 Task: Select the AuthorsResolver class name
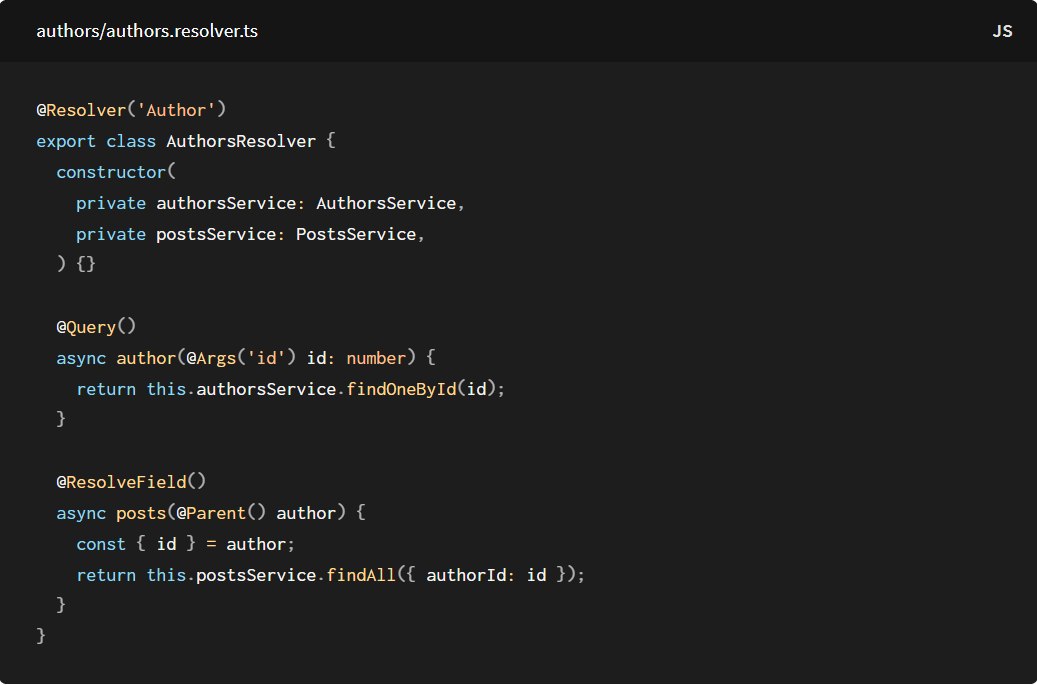241,140
